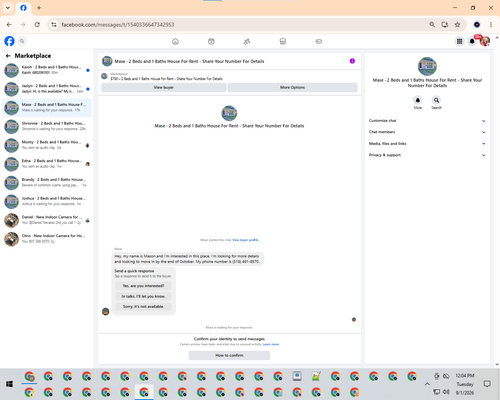This screenshot has height=400, width=500.
Task: Open Brandy's conversation in the chat list
Action: tap(47, 182)
